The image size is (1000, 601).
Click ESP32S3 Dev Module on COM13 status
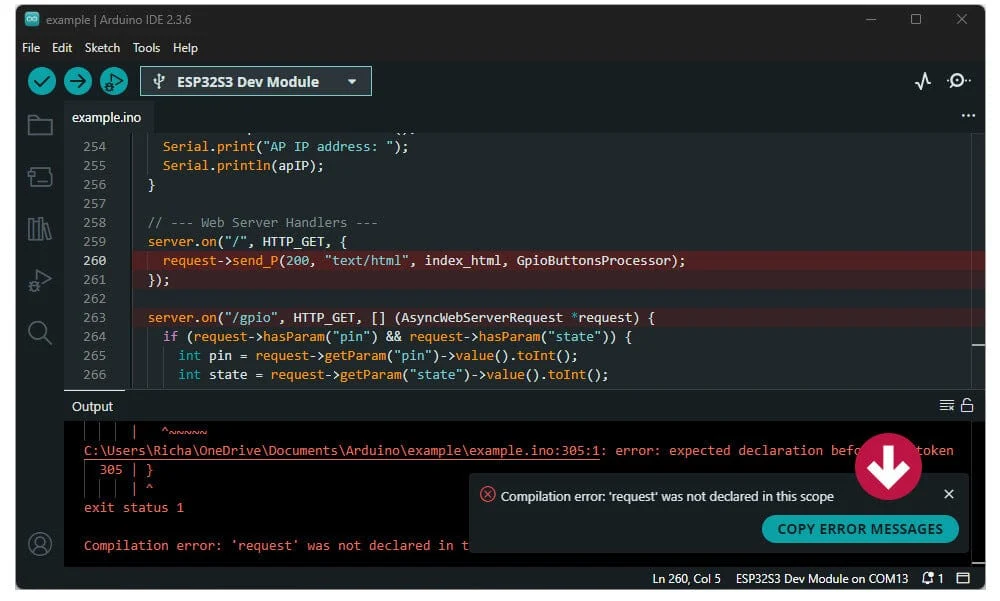pos(821,579)
